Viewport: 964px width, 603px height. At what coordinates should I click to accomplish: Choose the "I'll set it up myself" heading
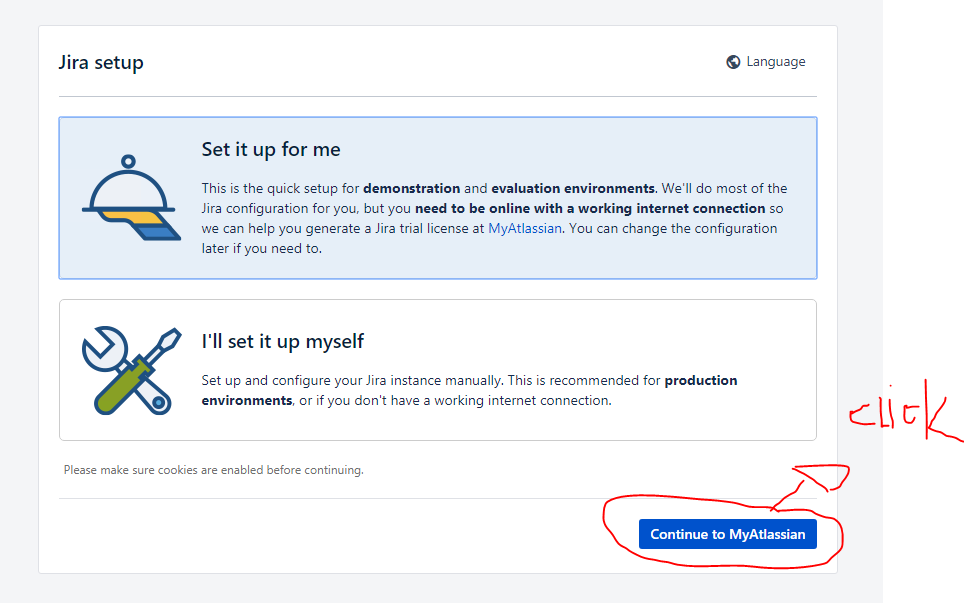[x=283, y=341]
